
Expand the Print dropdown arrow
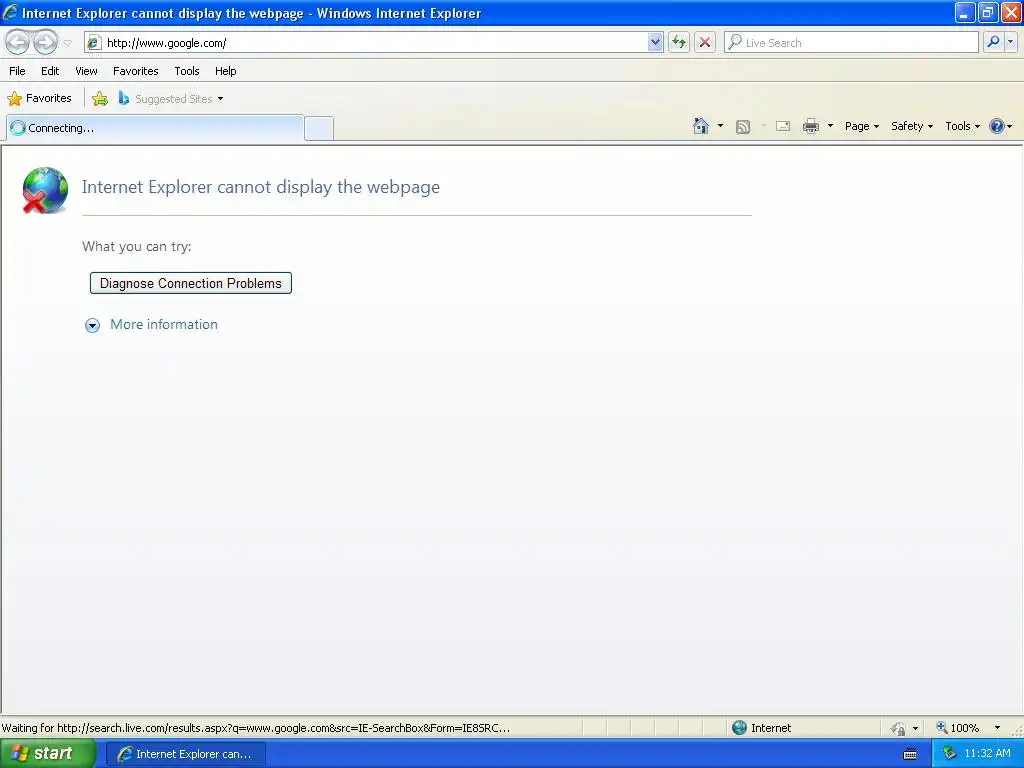[x=831, y=126]
